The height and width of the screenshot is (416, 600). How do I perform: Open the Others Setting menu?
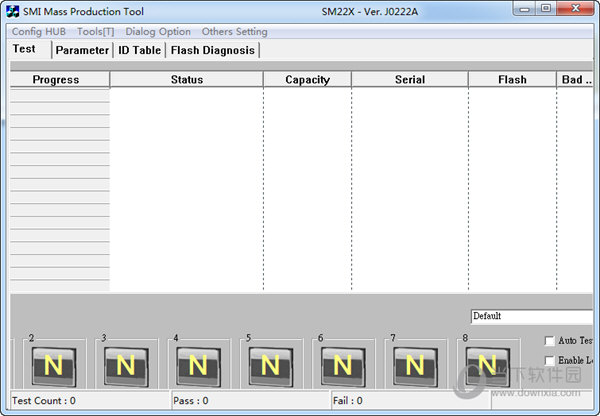coord(235,32)
